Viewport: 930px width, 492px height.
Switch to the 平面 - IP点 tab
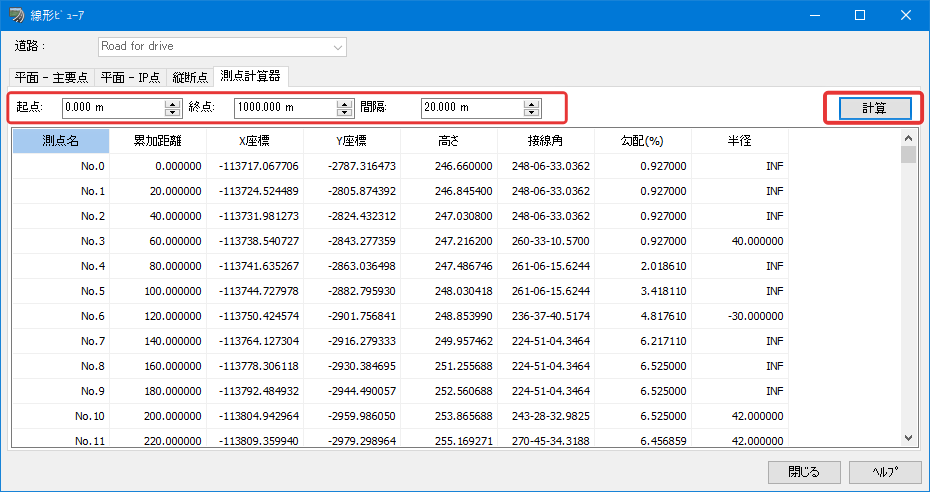tap(130, 77)
